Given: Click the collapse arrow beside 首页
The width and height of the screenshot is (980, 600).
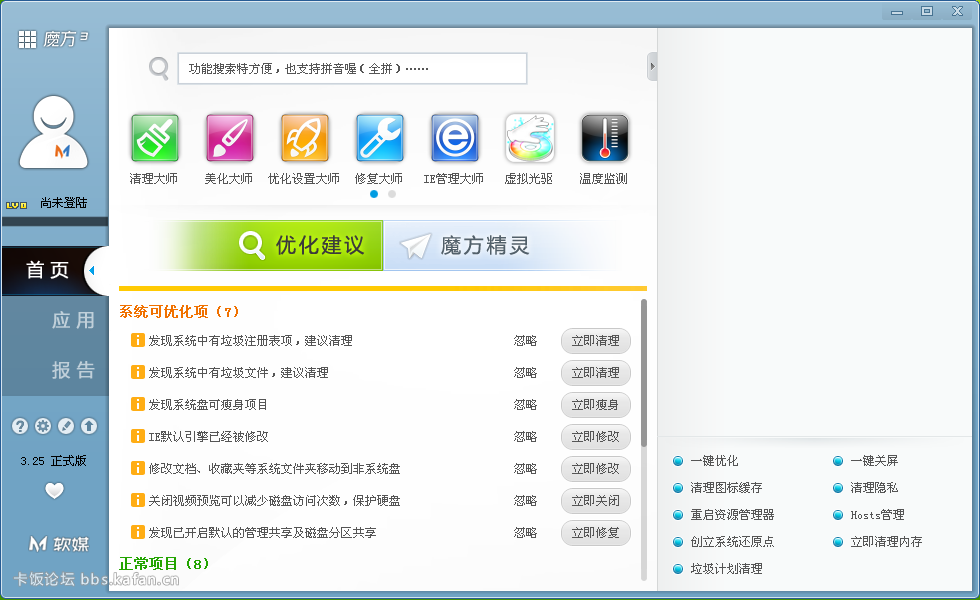Looking at the screenshot, I should [x=92, y=271].
